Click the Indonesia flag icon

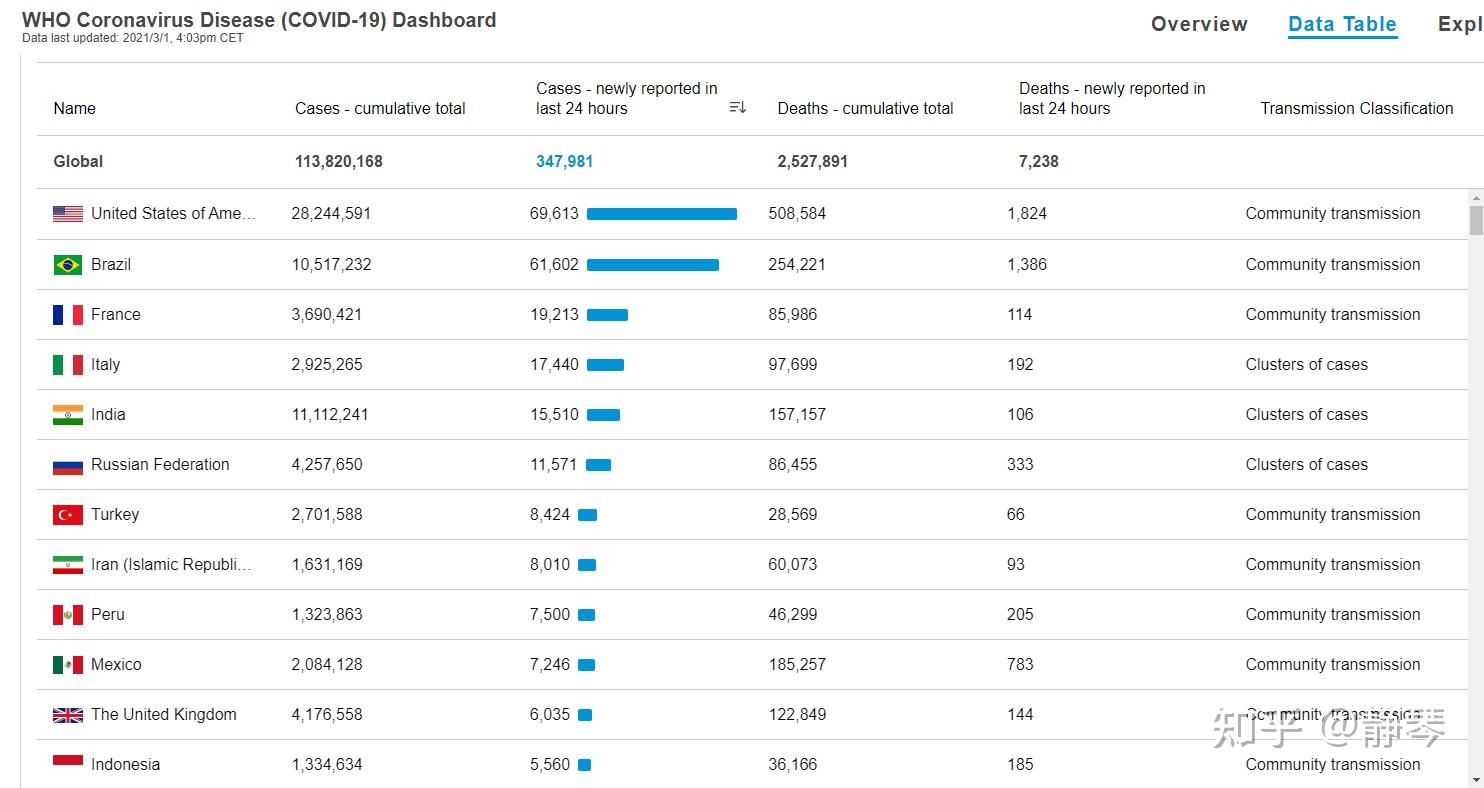[68, 765]
